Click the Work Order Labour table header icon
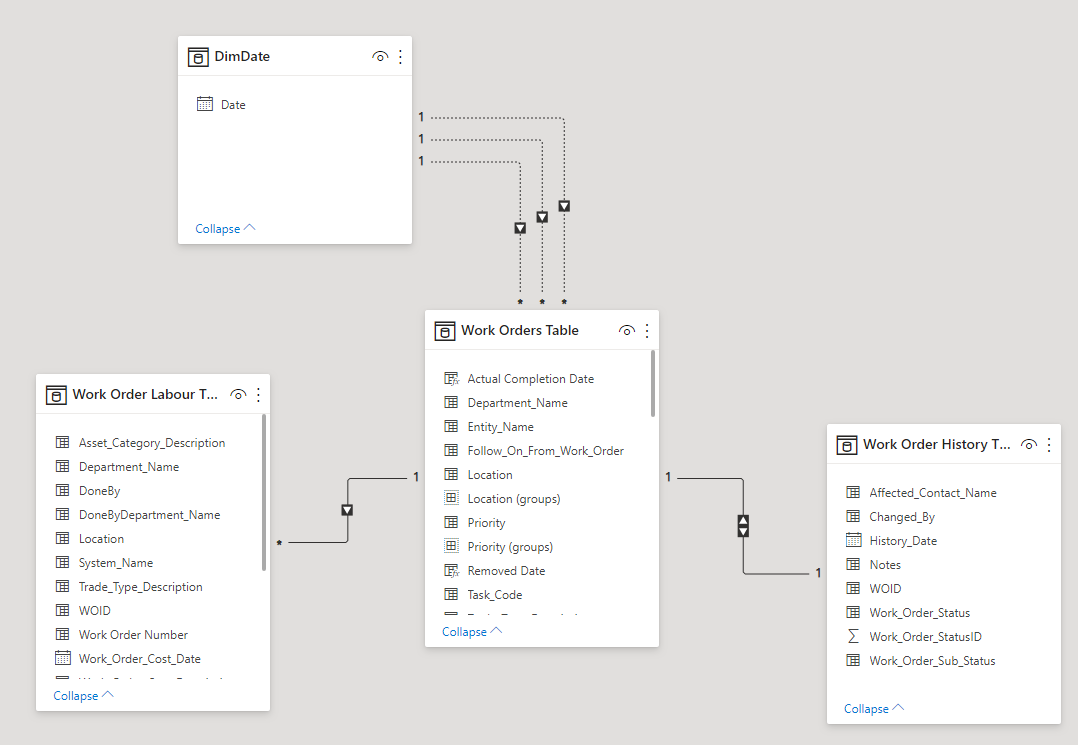This screenshot has width=1078, height=745. [56, 395]
